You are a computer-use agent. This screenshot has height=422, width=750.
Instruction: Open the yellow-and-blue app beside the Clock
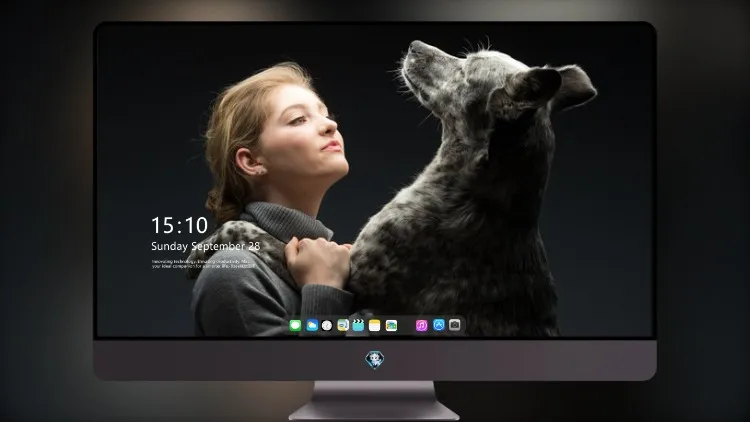click(343, 325)
